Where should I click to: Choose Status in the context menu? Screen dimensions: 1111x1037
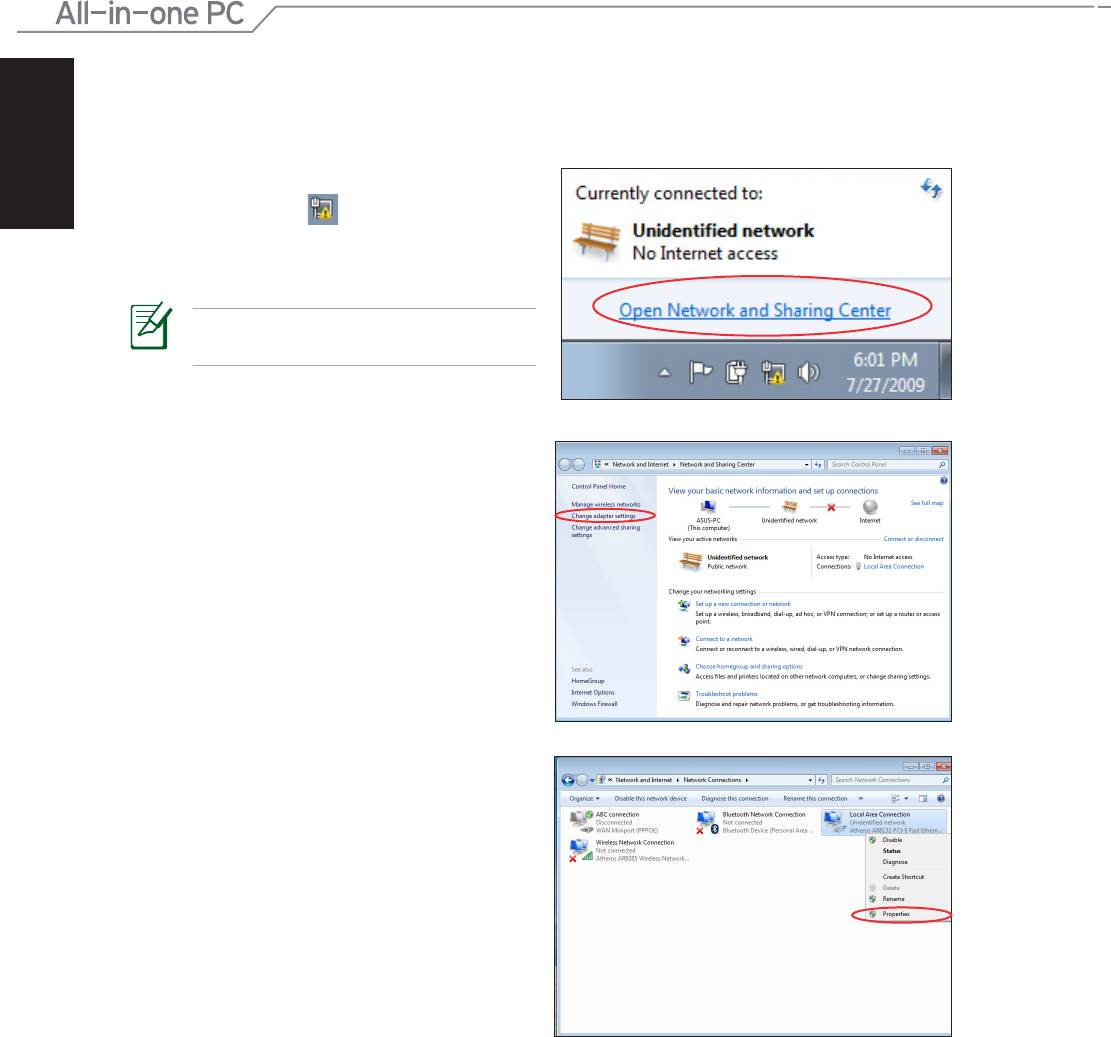pos(891,851)
